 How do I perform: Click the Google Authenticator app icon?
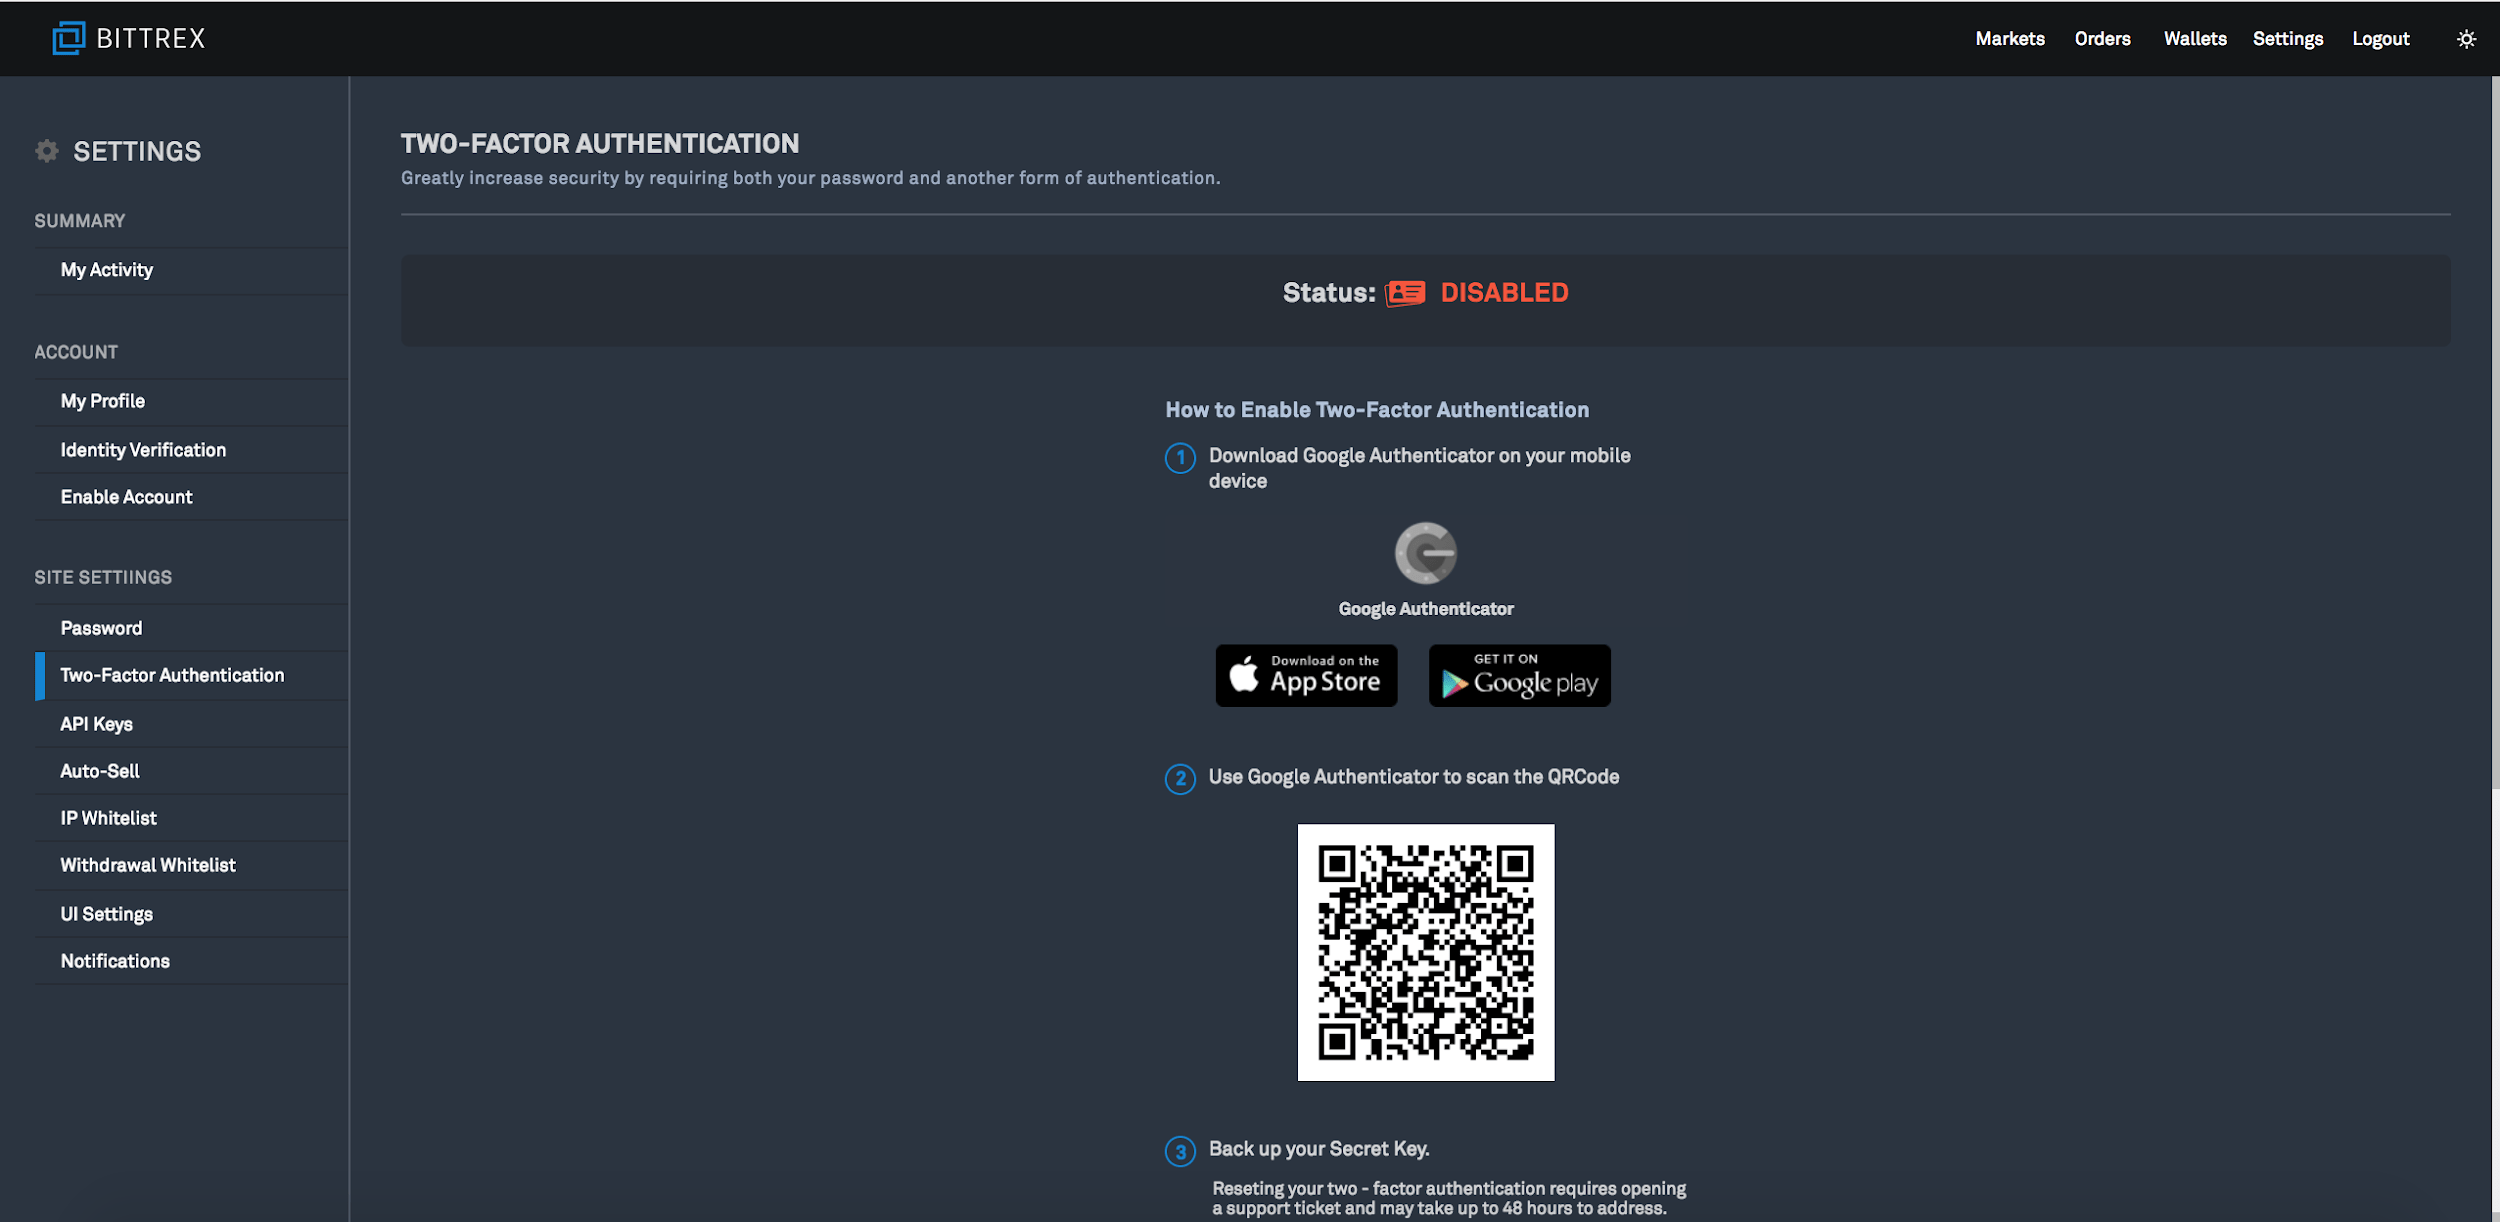[1425, 552]
